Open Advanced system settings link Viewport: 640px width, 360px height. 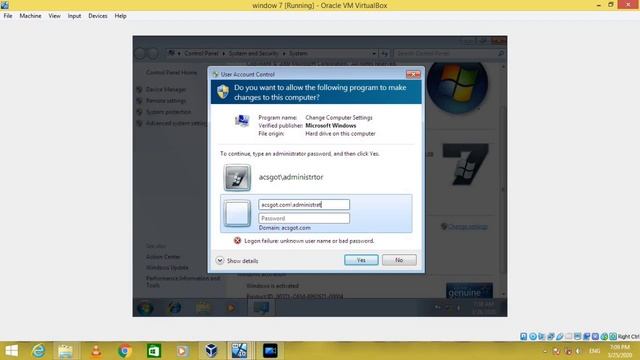coord(176,123)
